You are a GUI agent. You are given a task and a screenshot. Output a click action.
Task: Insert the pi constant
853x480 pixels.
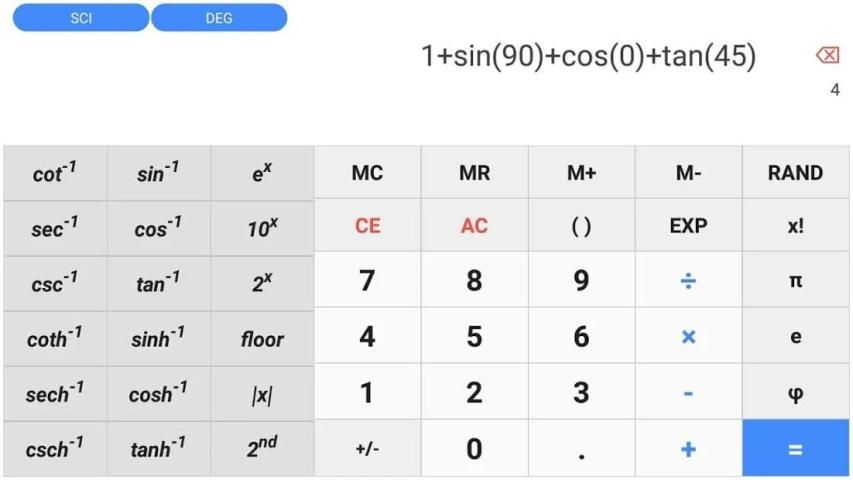pos(795,281)
